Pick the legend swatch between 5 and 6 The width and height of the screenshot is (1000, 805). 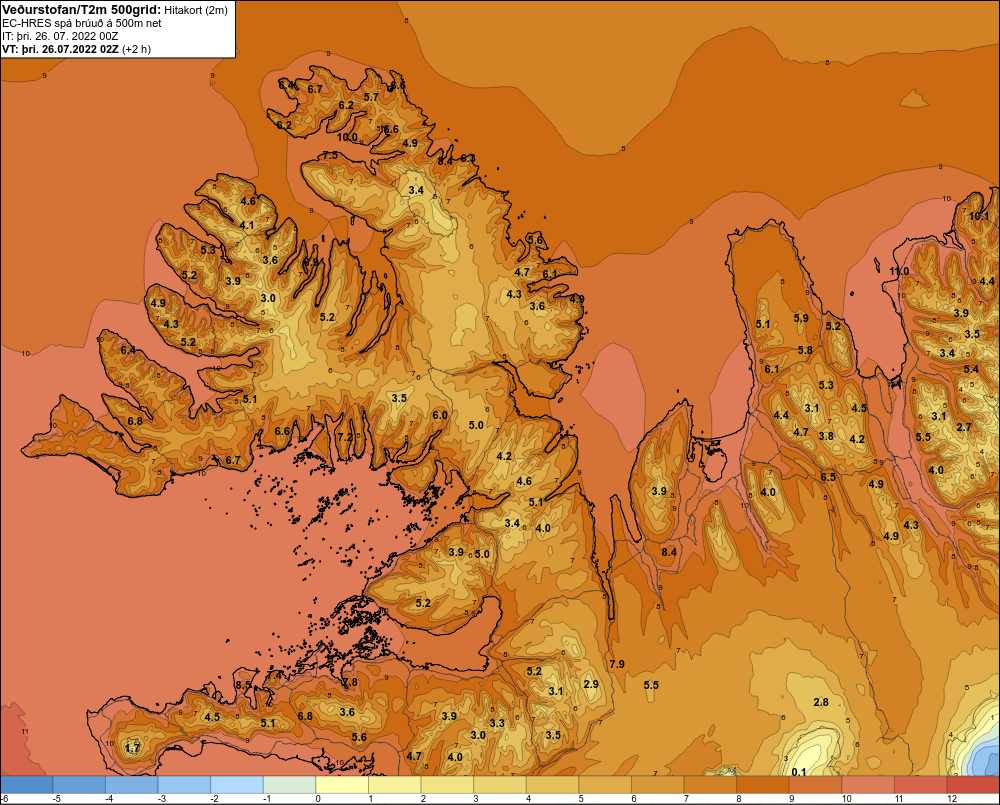click(x=605, y=785)
